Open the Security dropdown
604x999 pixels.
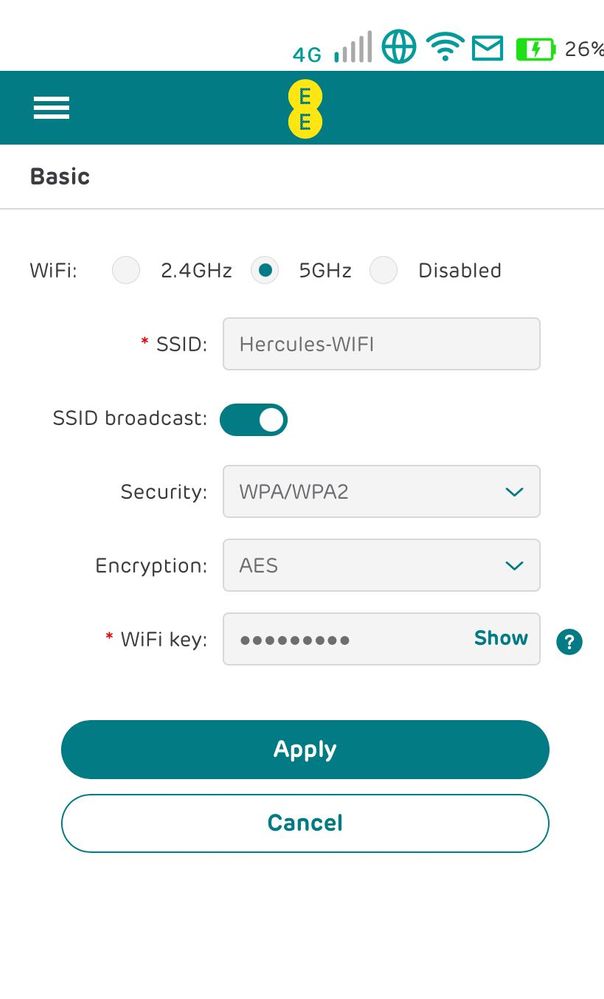tap(381, 492)
